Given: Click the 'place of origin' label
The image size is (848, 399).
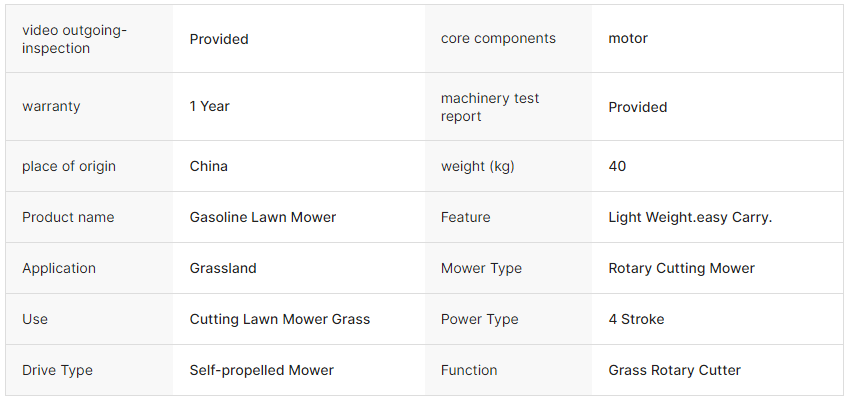Looking at the screenshot, I should 69,166.
